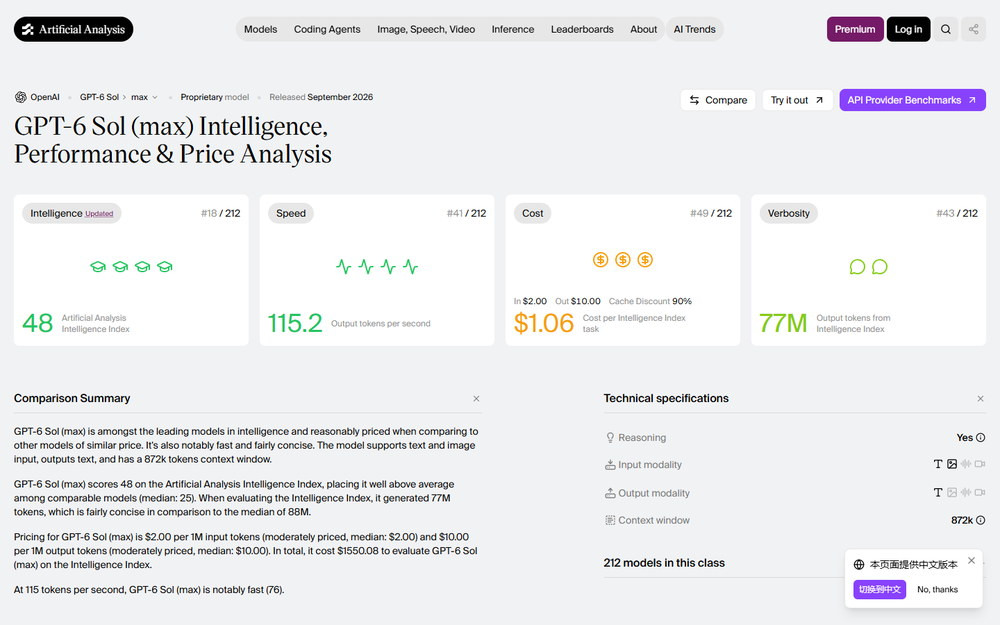Screen dimensions: 1000x625
Task: Click the Compare button
Action: point(718,100)
